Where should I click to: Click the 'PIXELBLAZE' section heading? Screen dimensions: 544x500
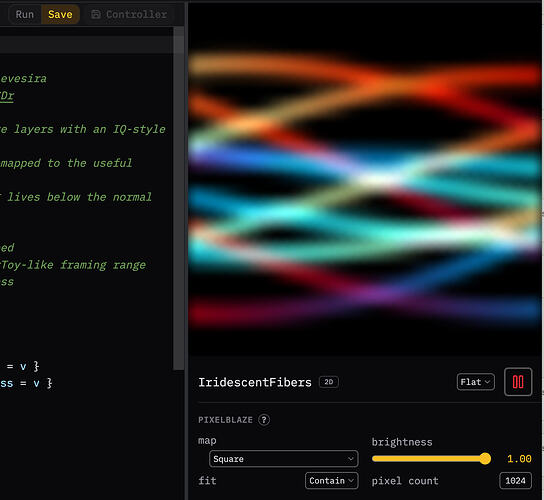(x=225, y=420)
